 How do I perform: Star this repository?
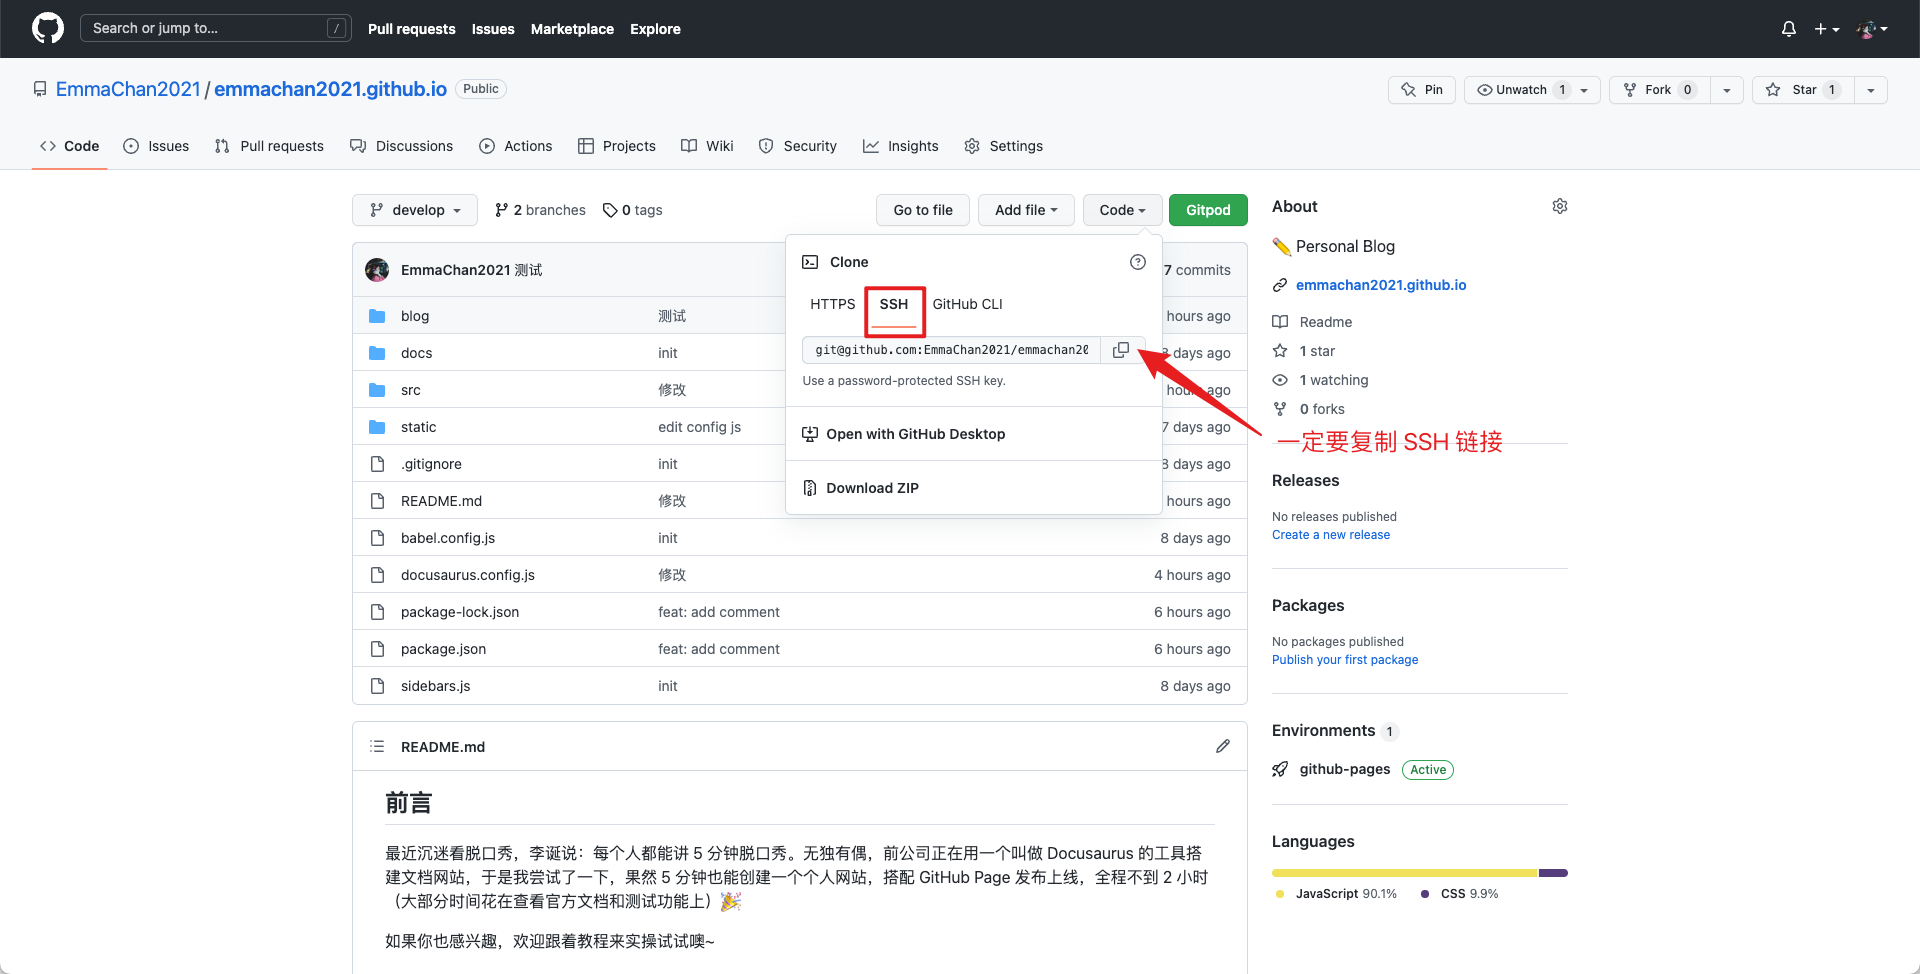(1803, 90)
